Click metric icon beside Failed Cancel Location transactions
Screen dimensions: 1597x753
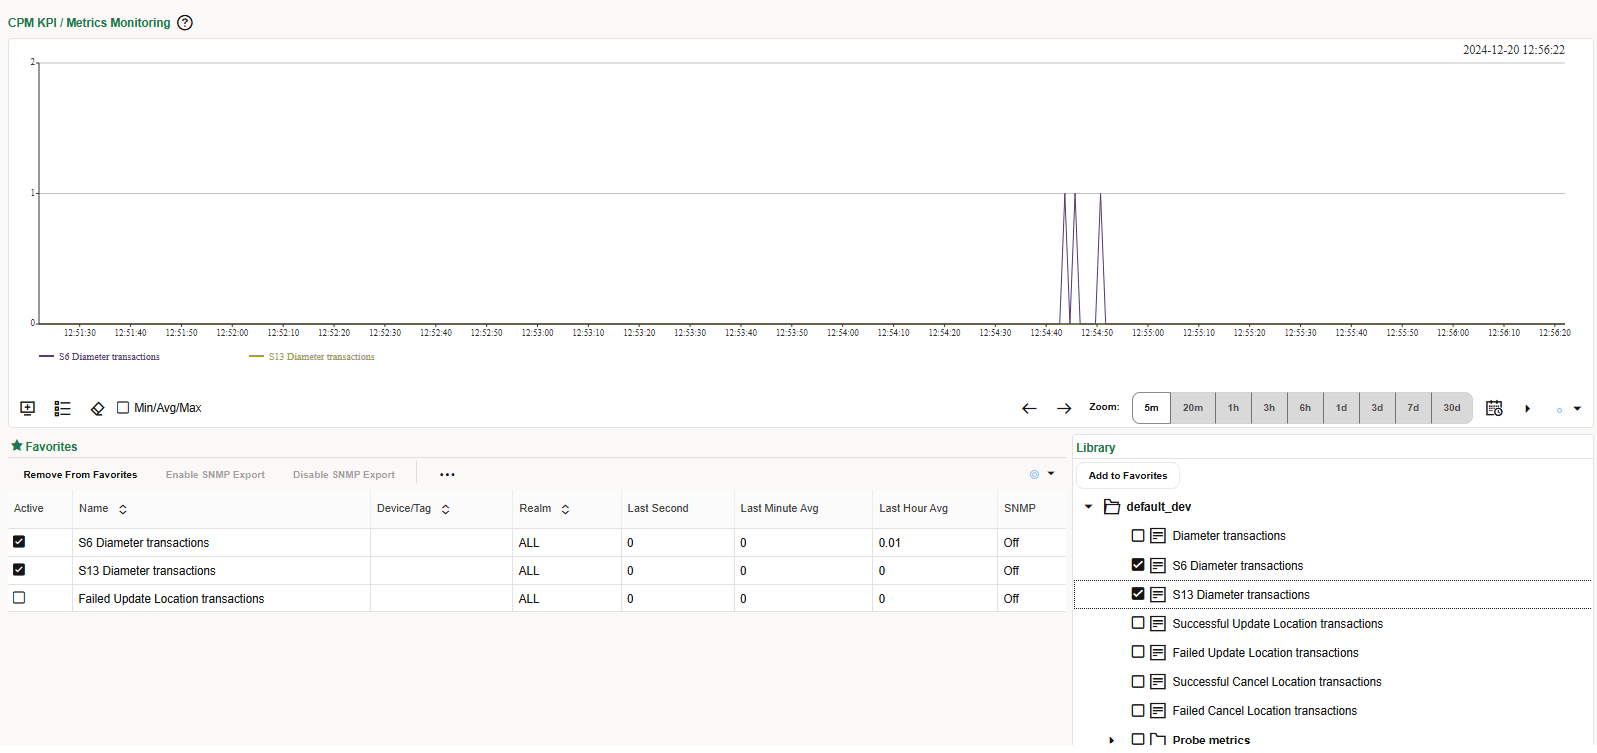pos(1158,710)
